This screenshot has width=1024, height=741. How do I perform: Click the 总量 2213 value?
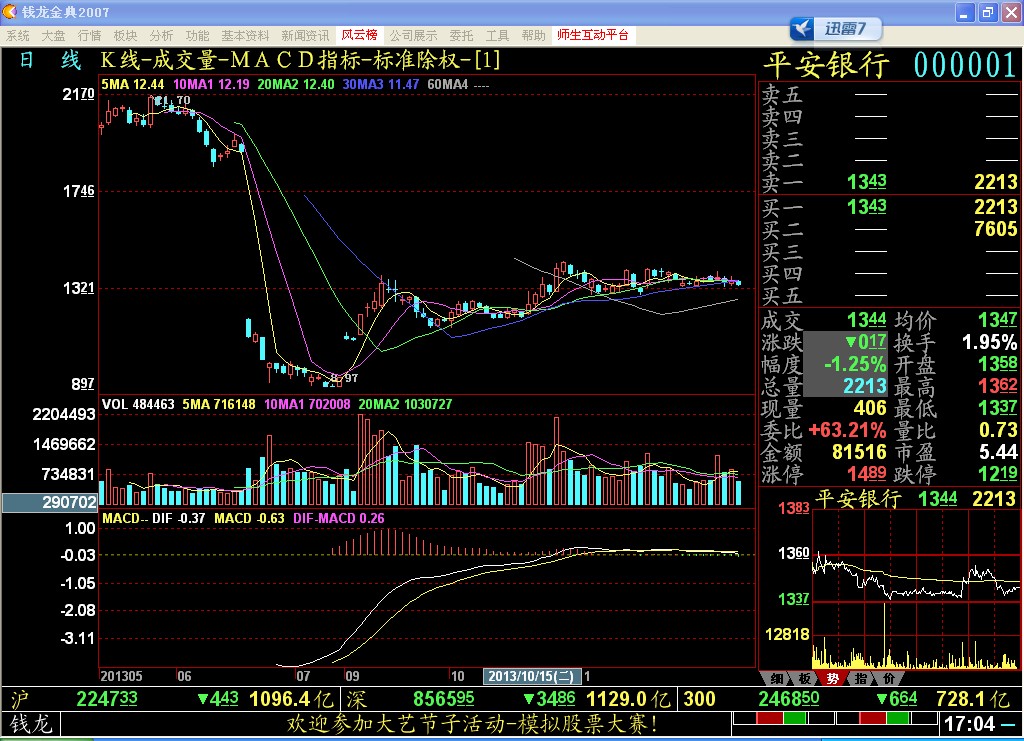(865, 386)
